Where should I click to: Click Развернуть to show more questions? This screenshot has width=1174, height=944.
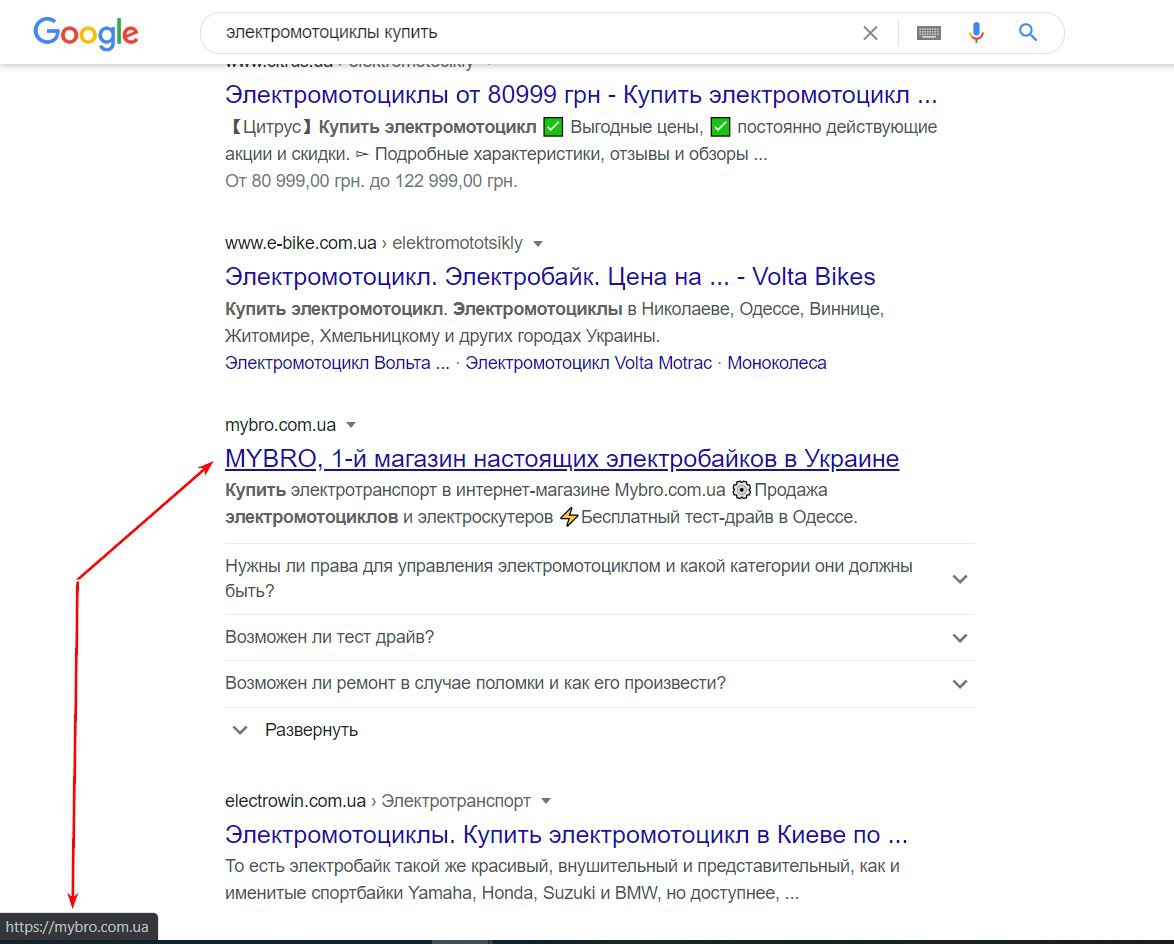click(296, 730)
